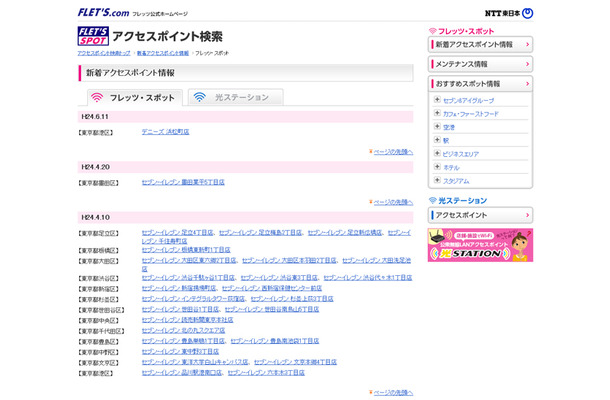Image resolution: width=610 pixels, height=400 pixels.
Task: Expand the スタジアム plus icon
Action: coord(437,180)
